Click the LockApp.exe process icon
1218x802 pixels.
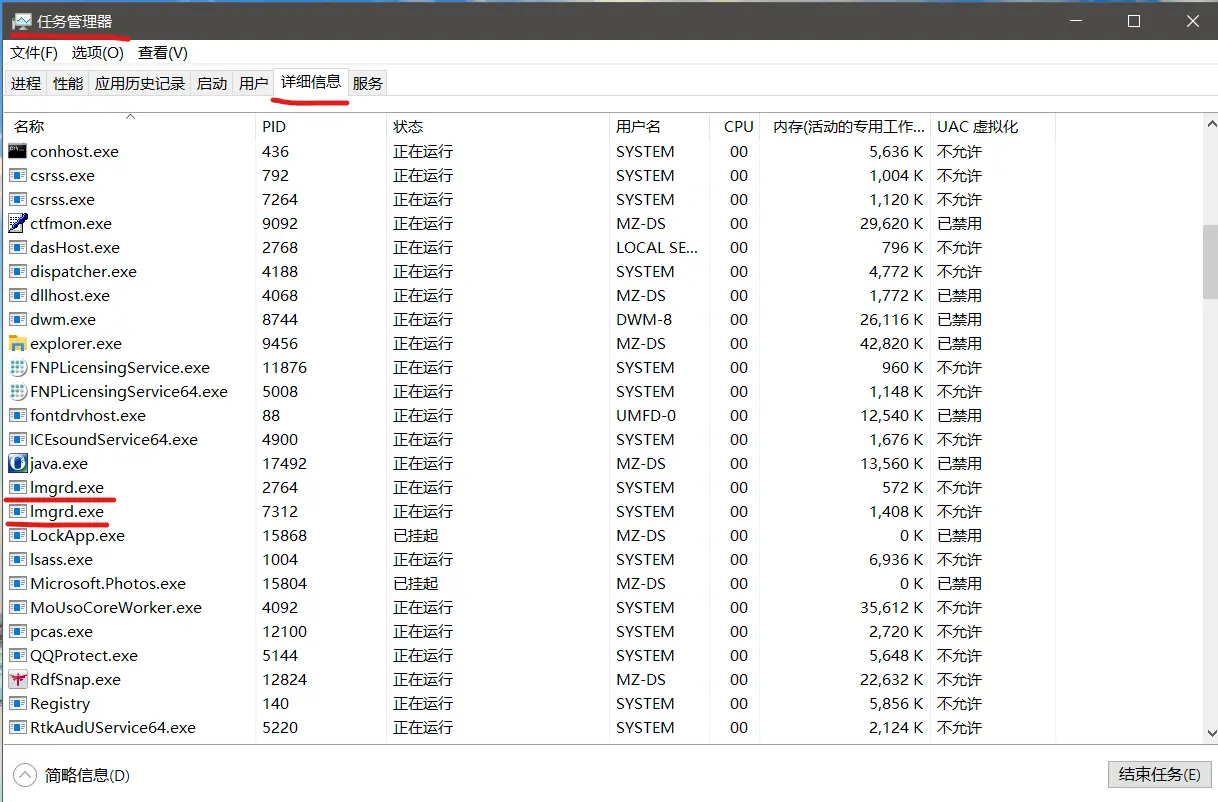point(17,535)
